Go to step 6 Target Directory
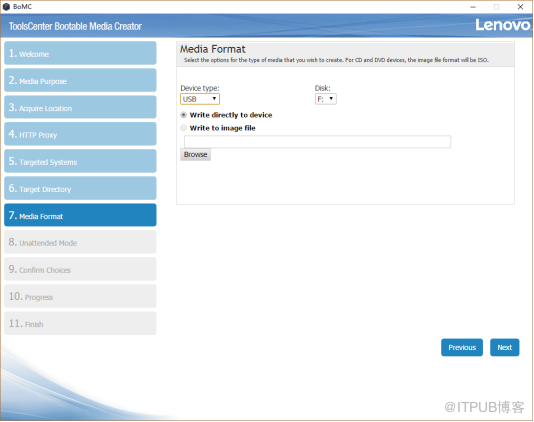This screenshot has height=422, width=534. coord(80,188)
